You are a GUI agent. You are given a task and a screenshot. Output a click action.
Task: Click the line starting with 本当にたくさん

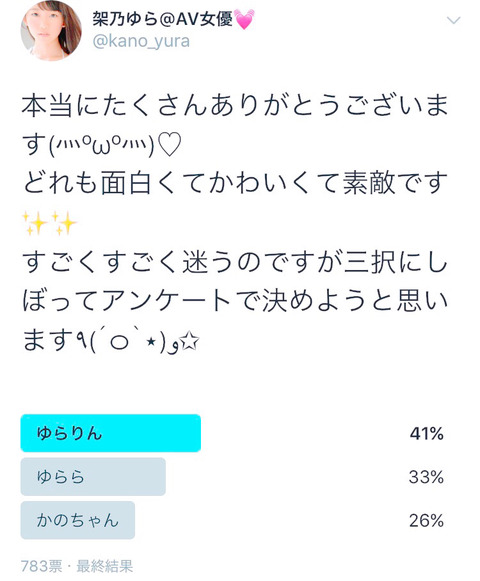(235, 106)
